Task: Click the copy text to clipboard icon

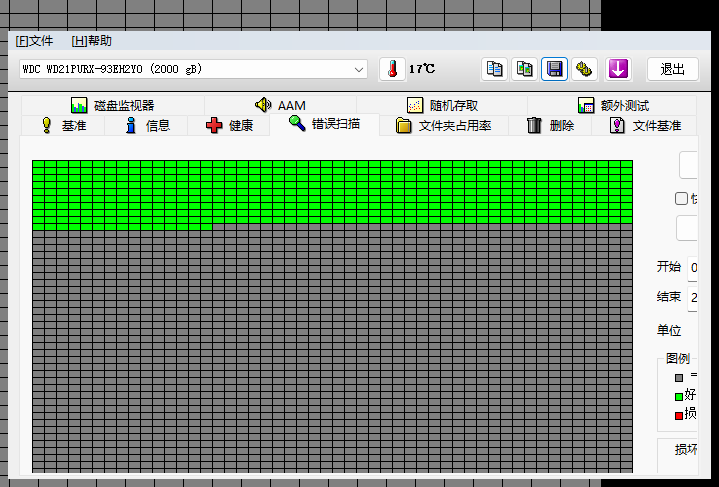Action: click(x=494, y=69)
